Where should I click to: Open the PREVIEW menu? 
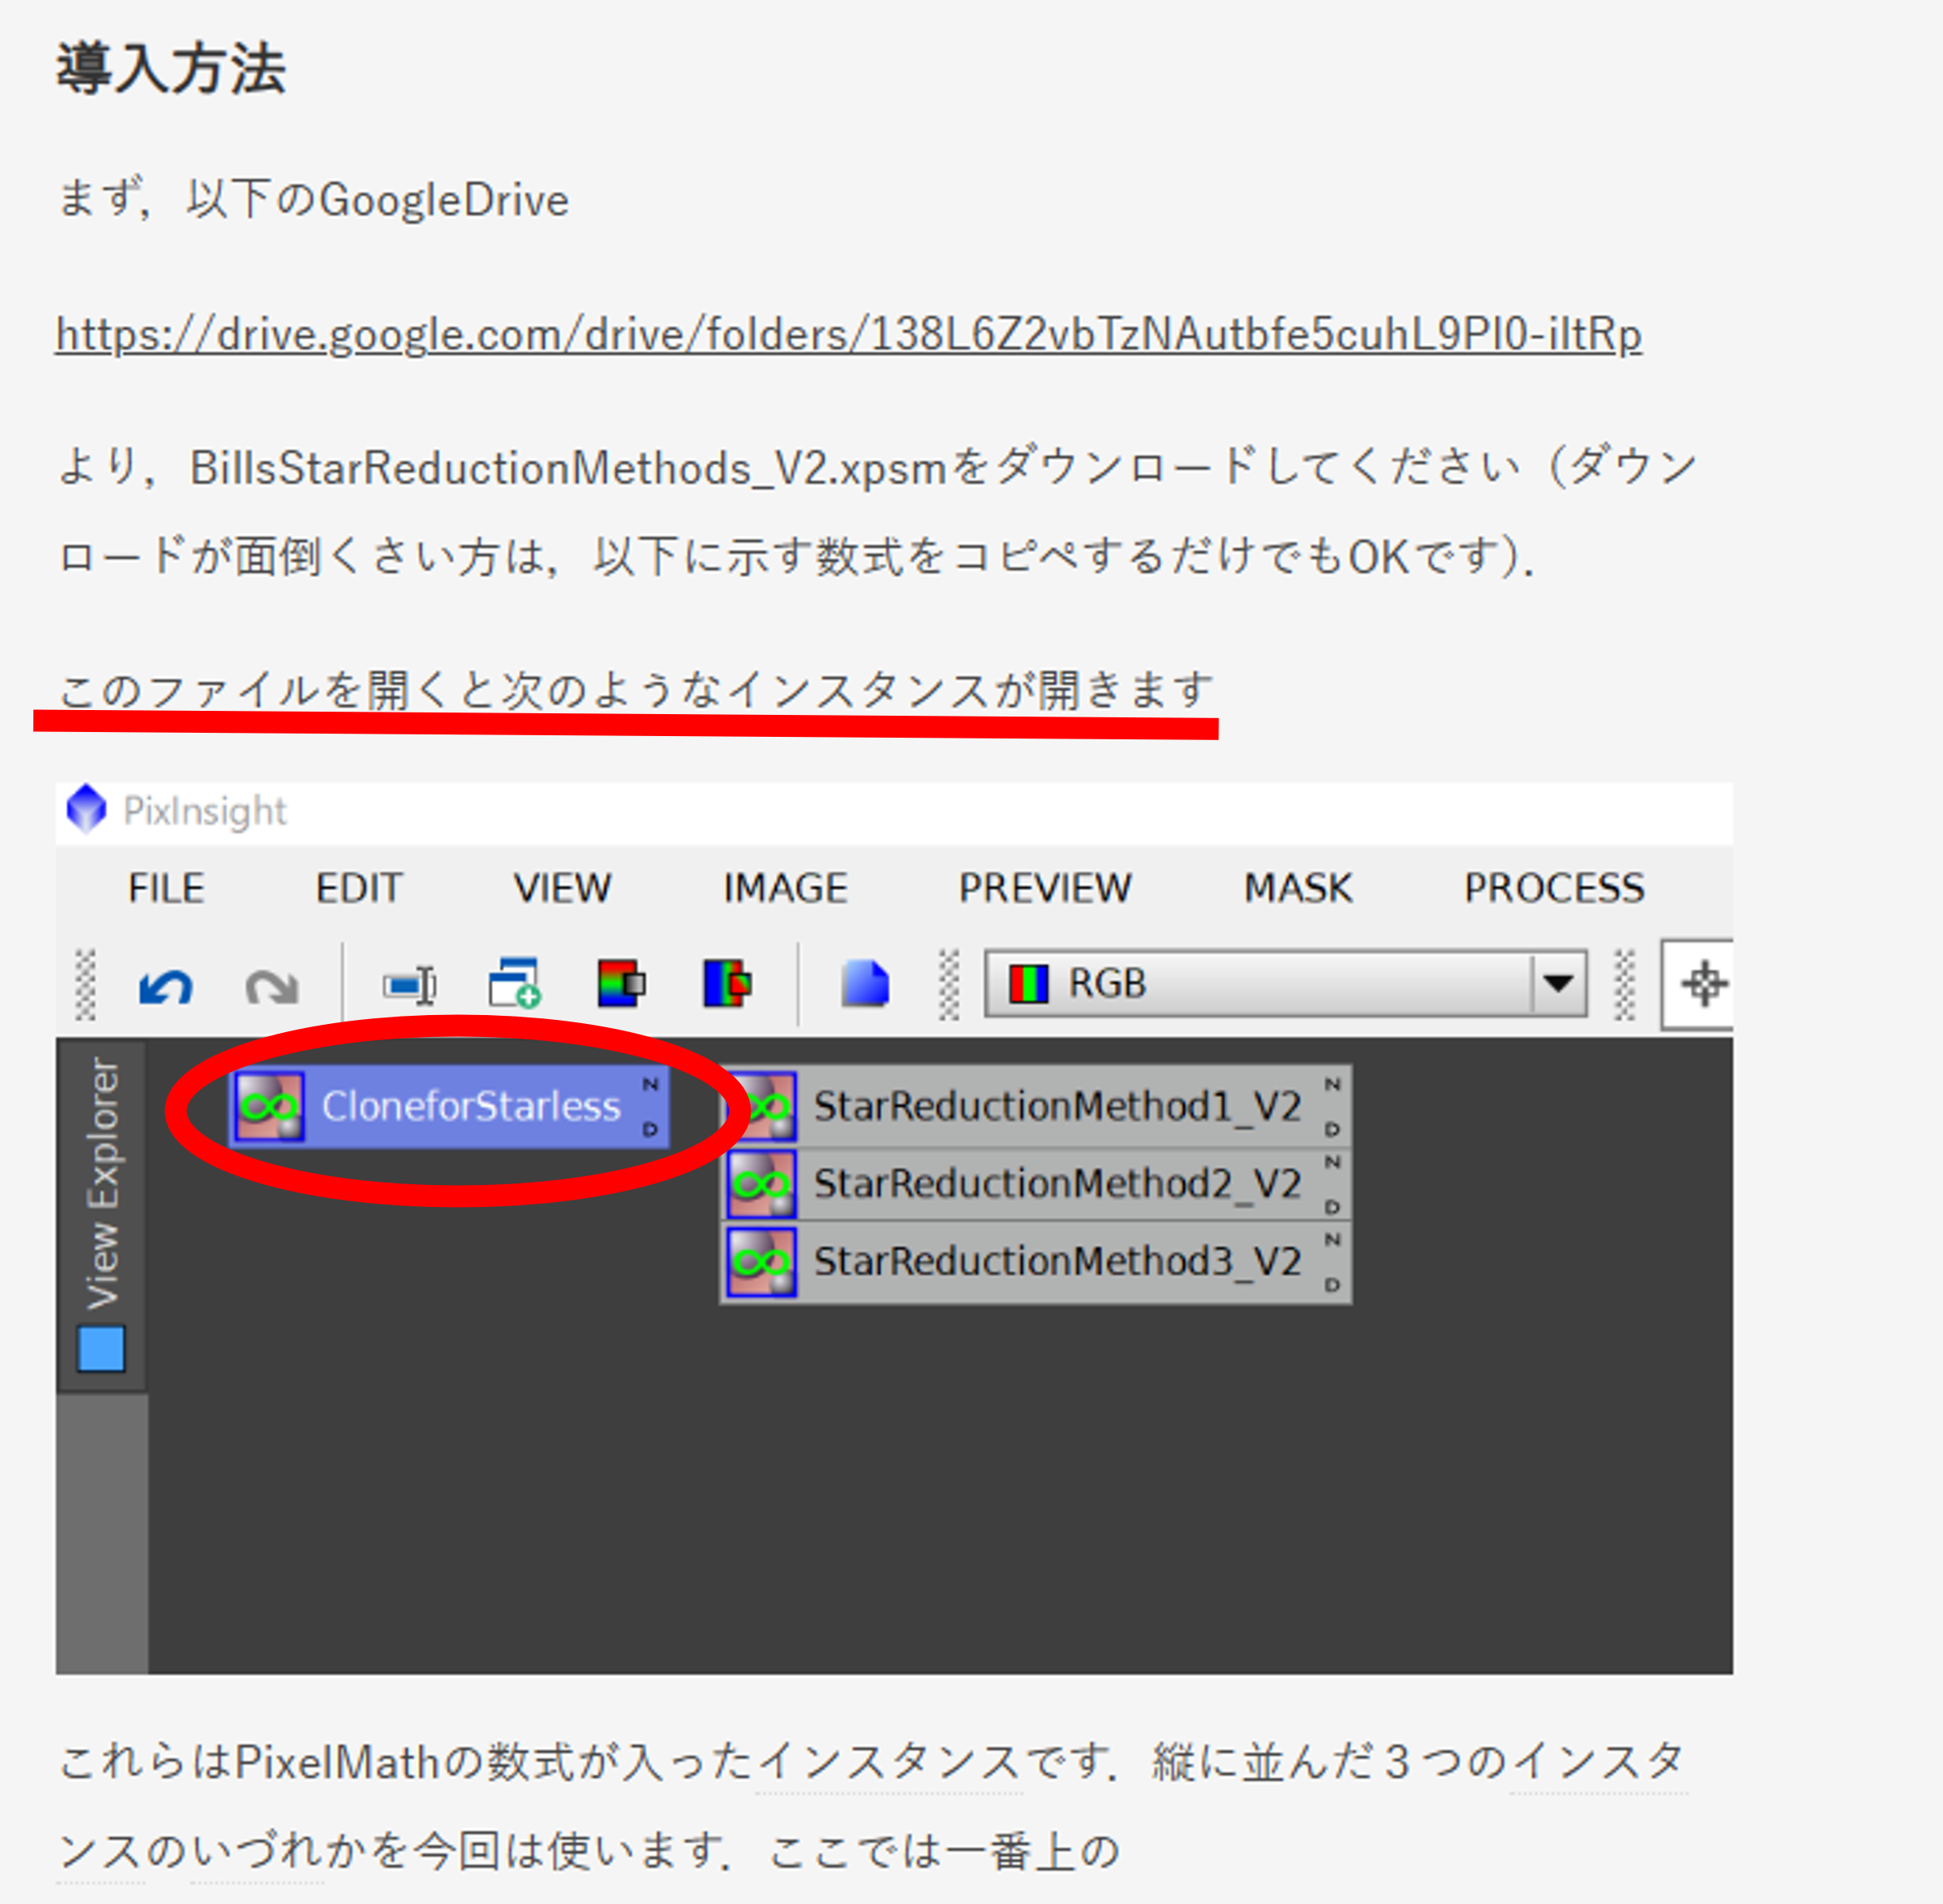pos(1045,888)
